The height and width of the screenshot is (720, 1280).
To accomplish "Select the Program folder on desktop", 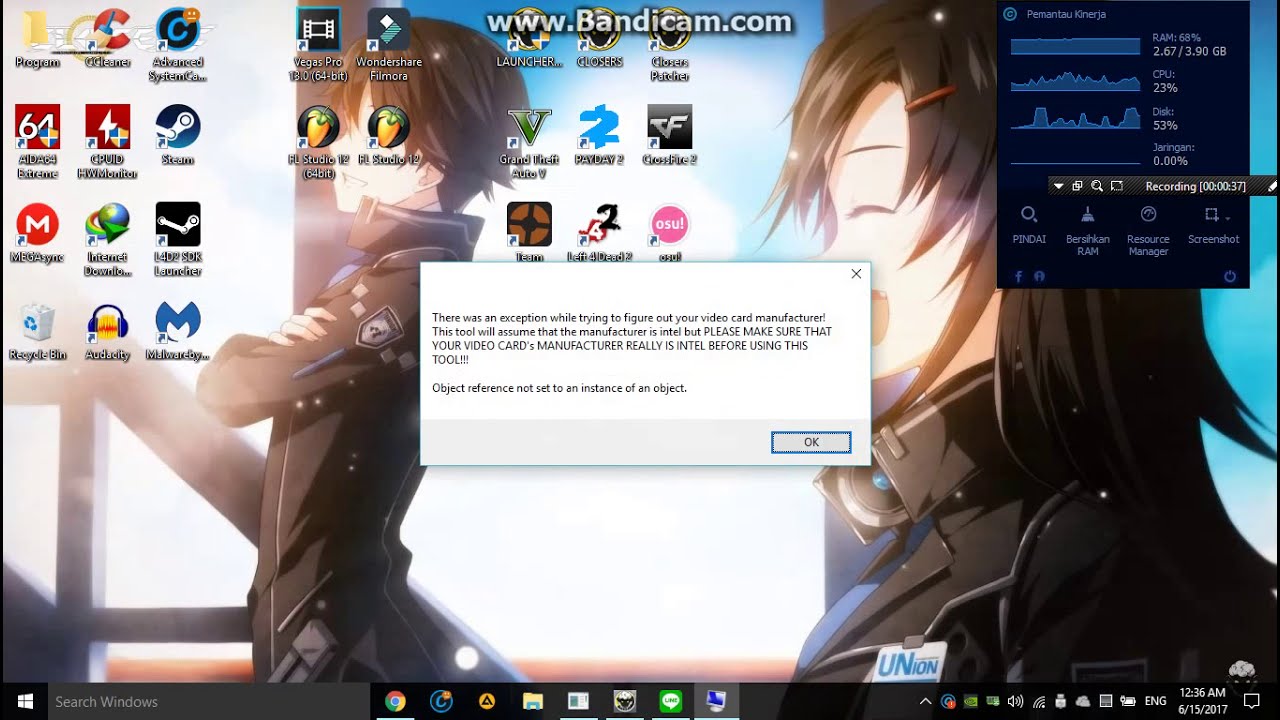I will click(x=37, y=39).
